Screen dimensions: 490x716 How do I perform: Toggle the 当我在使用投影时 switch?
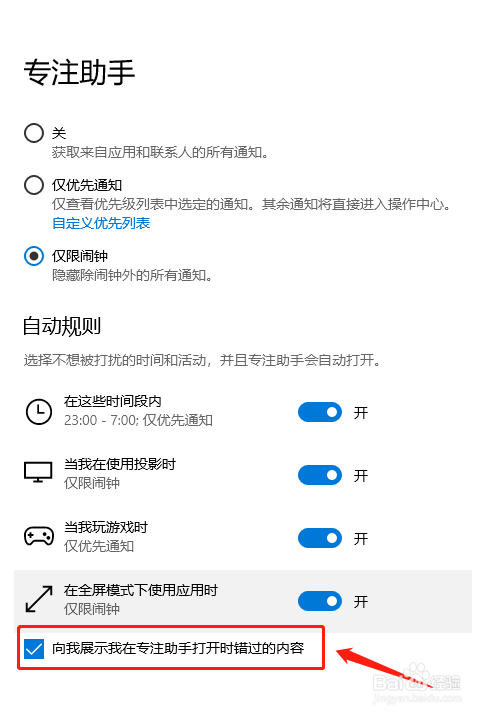pyautogui.click(x=320, y=475)
